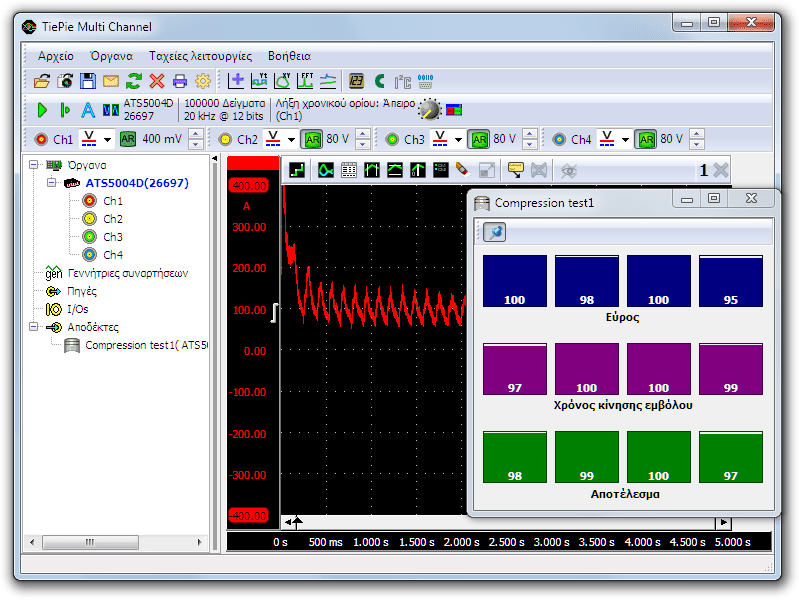Add new graph with plus icon
799x600 pixels.
[236, 81]
